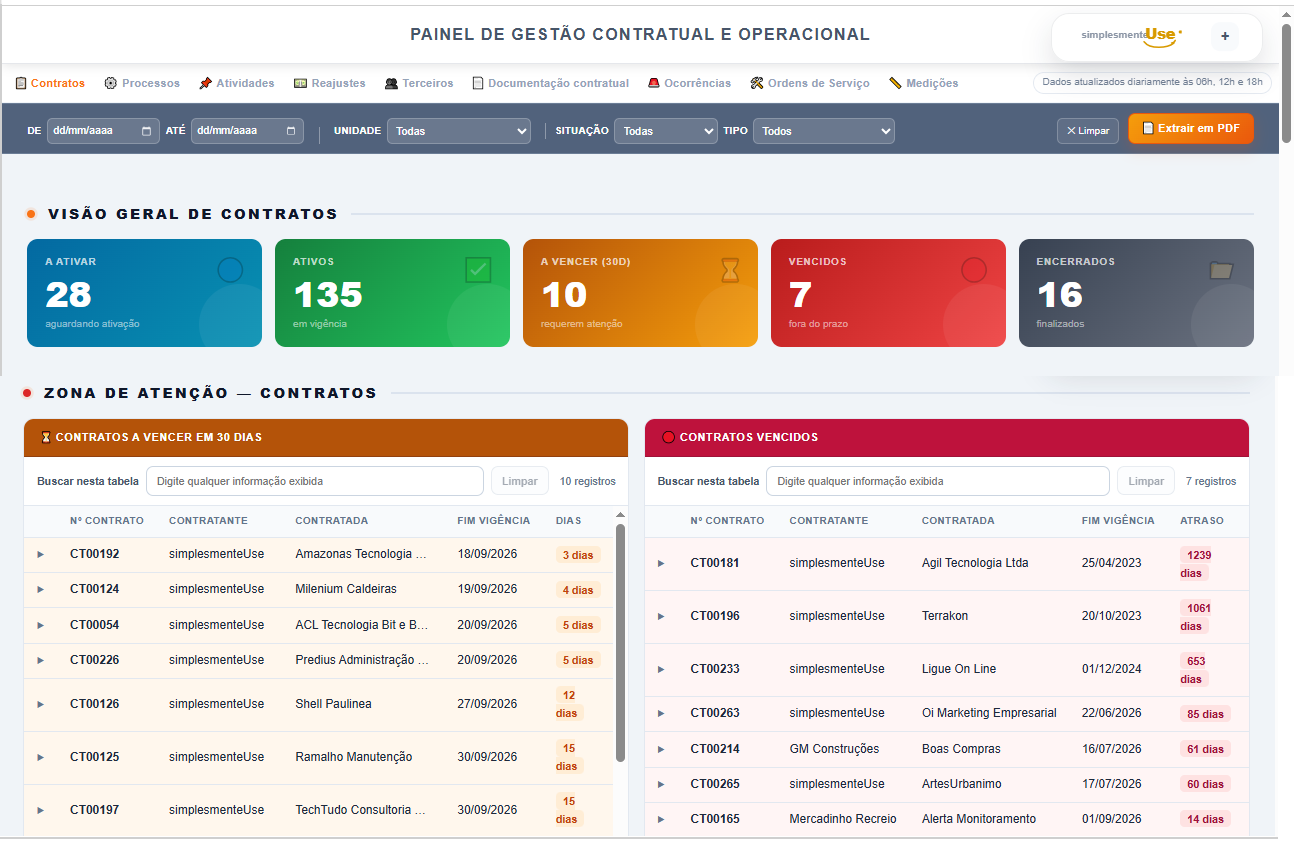Click the ENCERRADOS card folder icon

[1221, 270]
